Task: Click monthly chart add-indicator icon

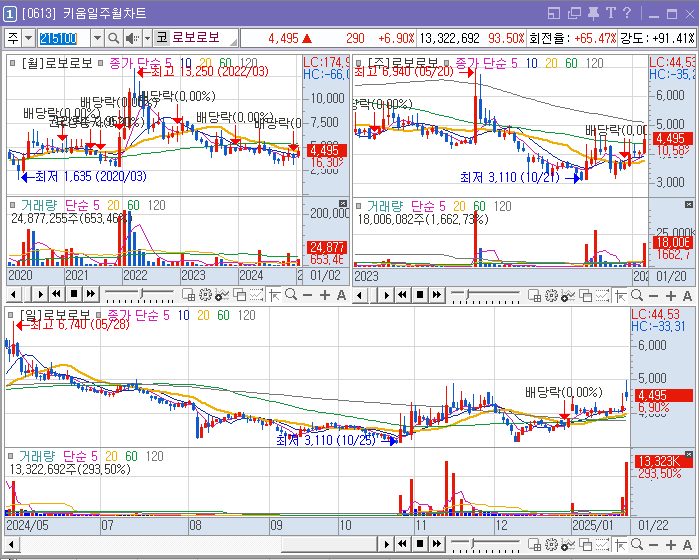Action: 222,295
